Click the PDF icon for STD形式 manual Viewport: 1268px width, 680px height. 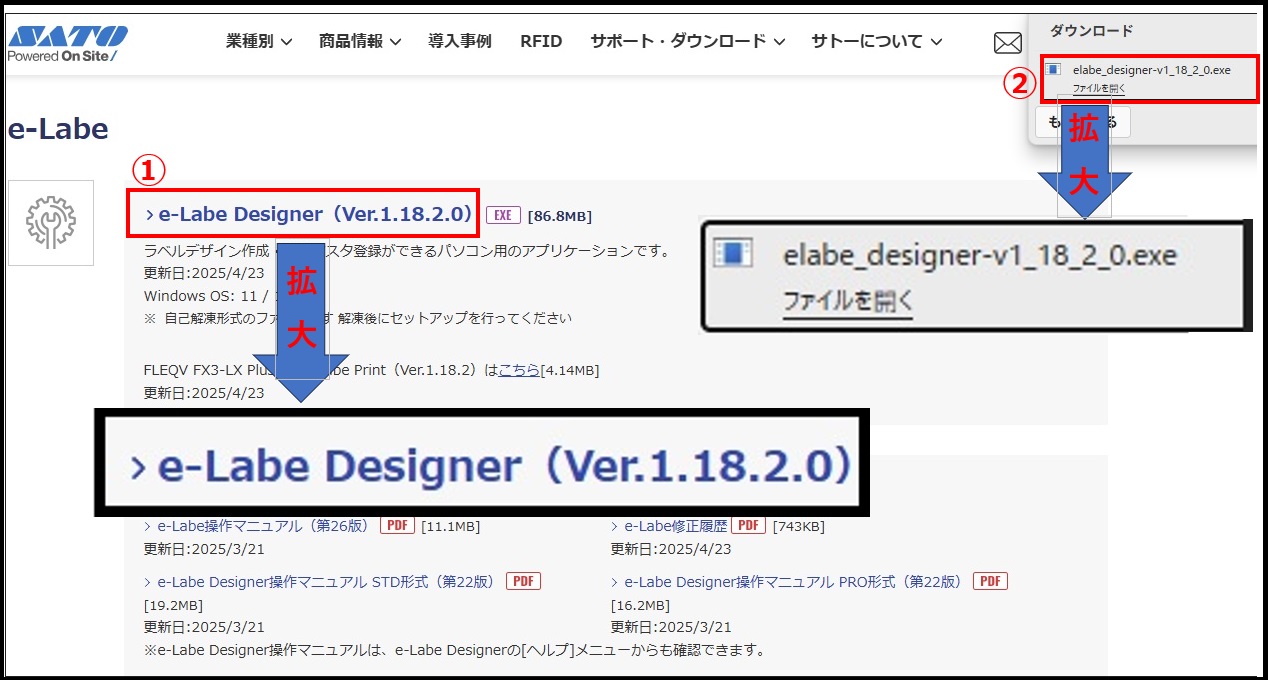pyautogui.click(x=524, y=580)
